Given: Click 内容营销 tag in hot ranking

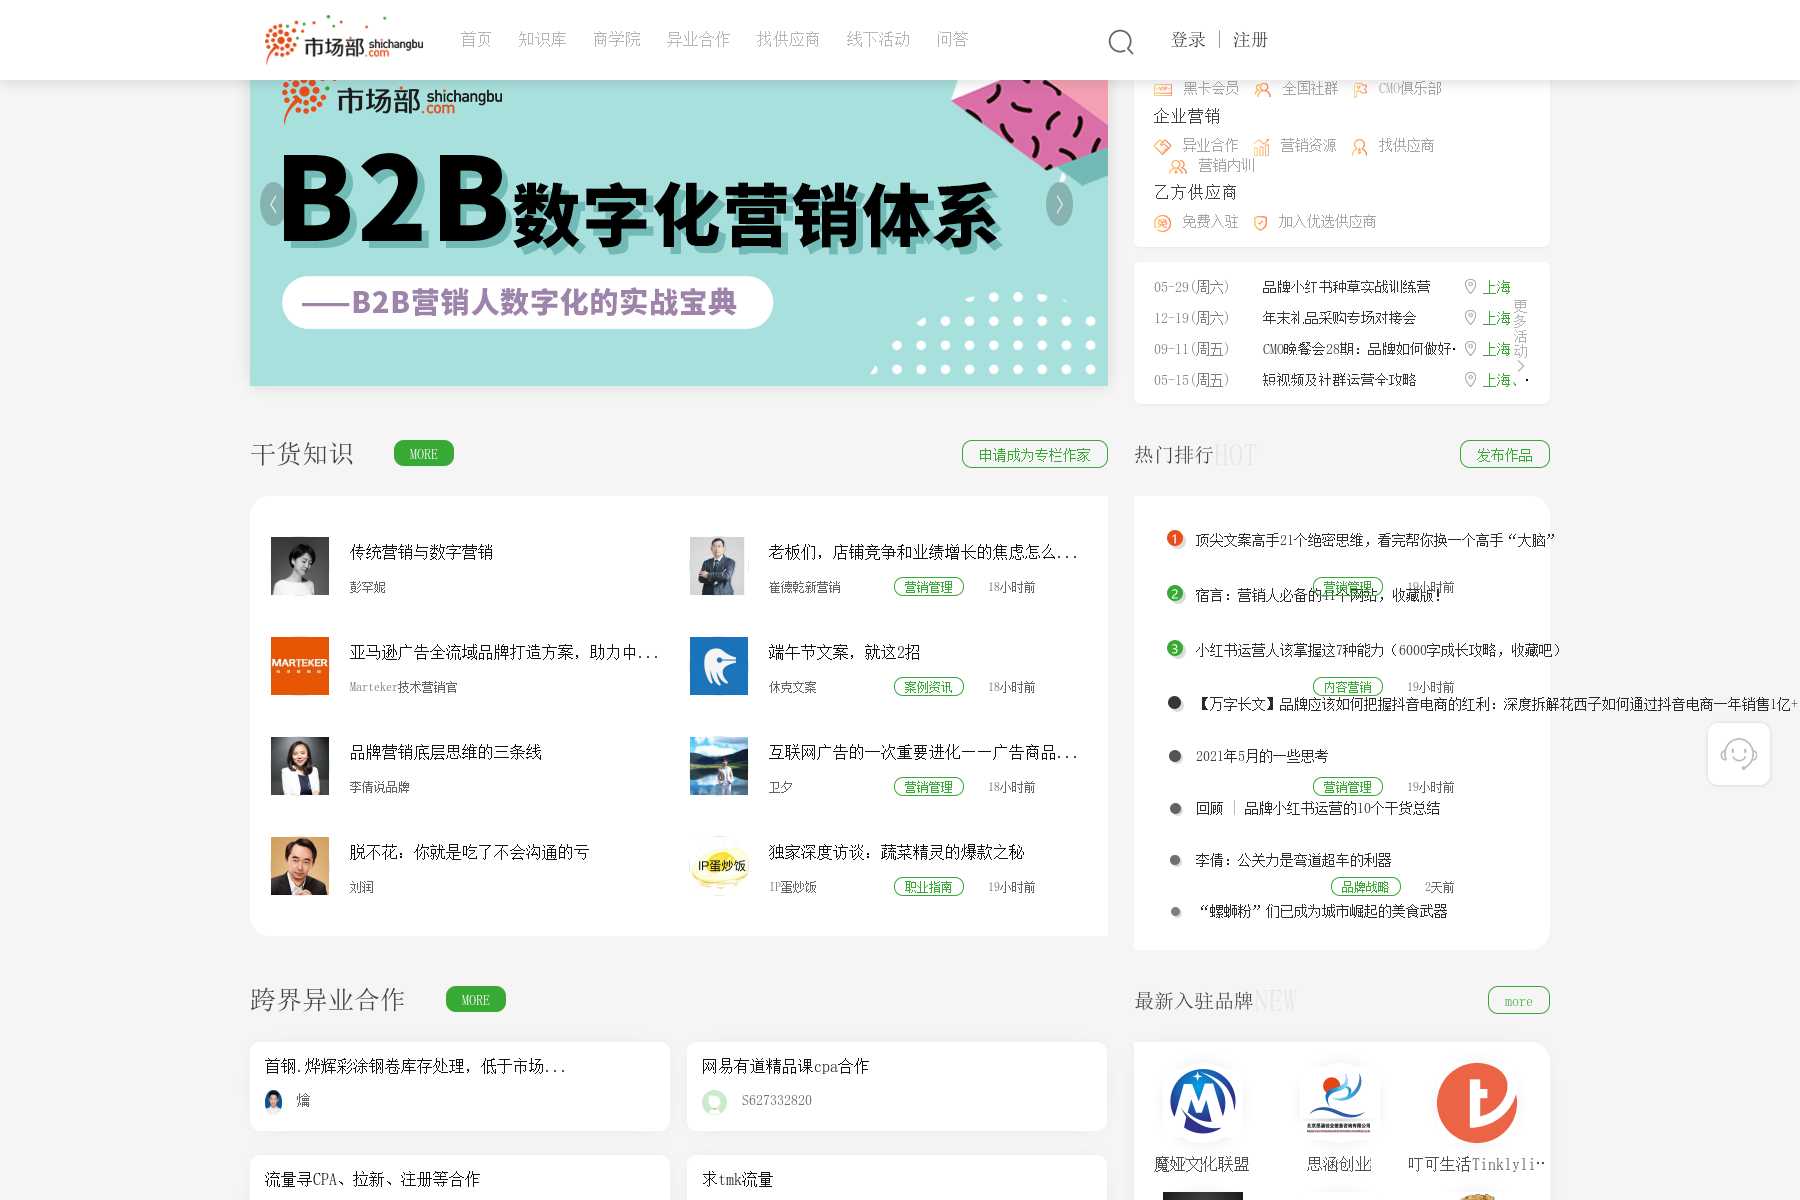Looking at the screenshot, I should point(1348,687).
